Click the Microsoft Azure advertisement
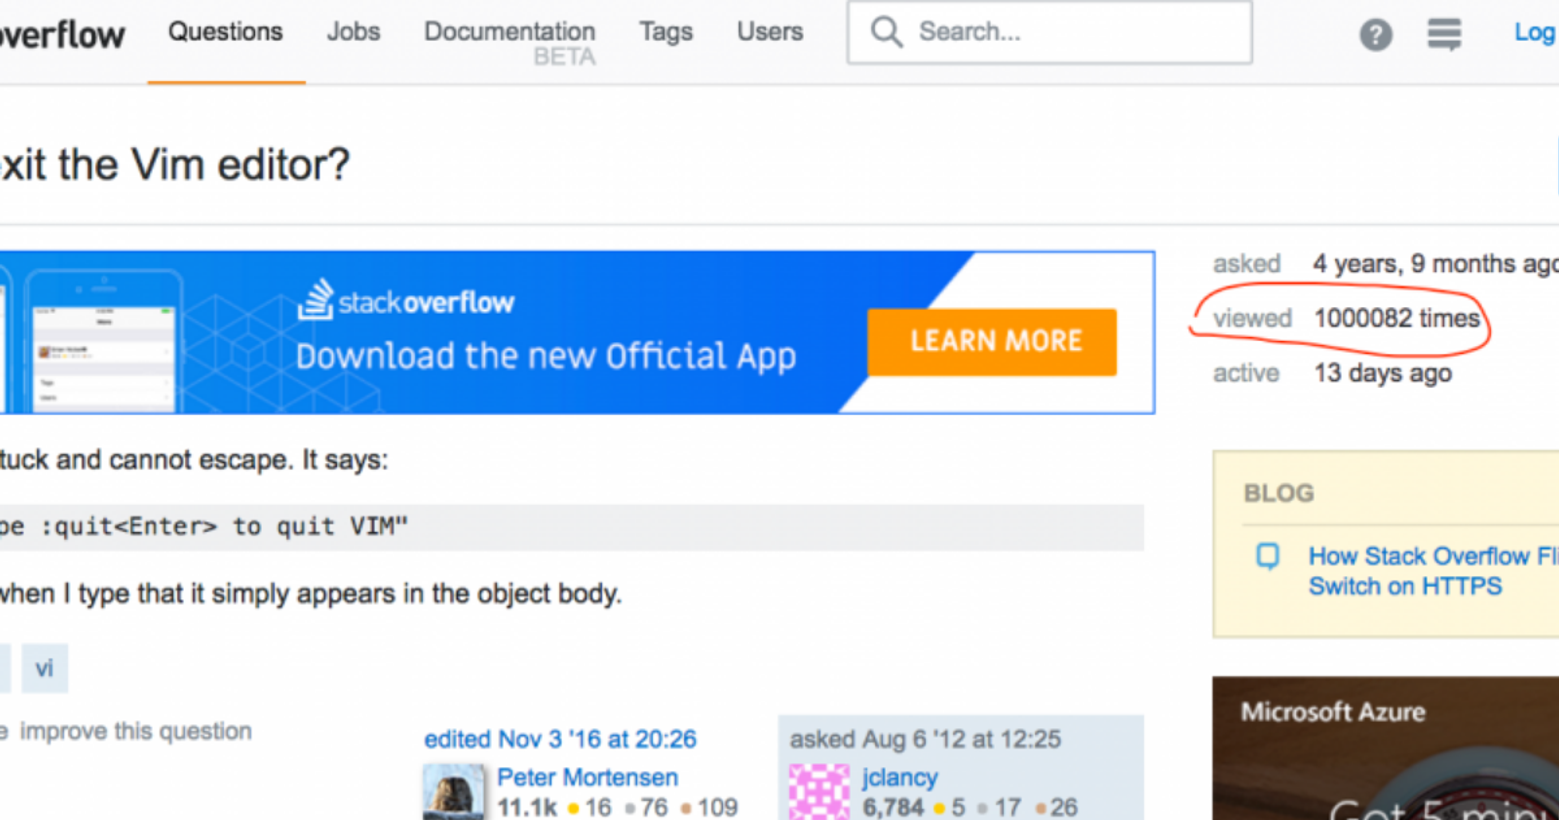1559x820 pixels. click(1385, 748)
